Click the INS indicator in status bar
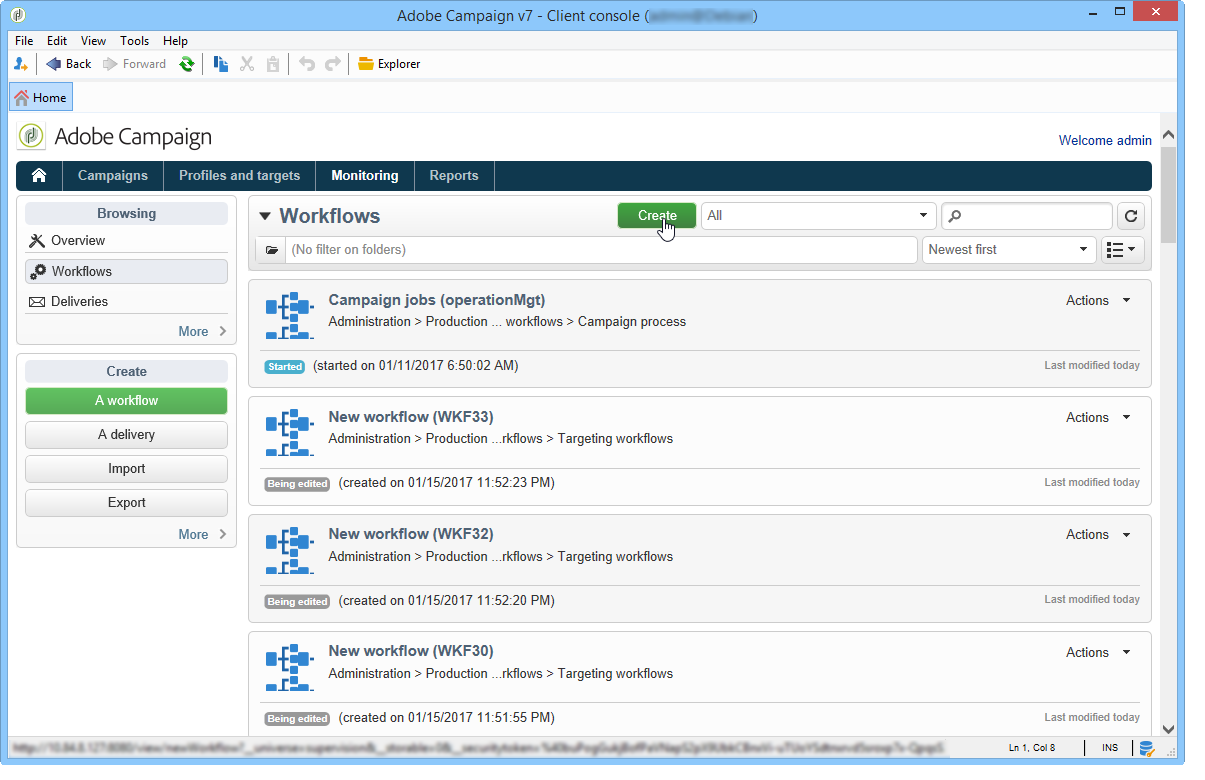The image size is (1205, 780). [1110, 748]
